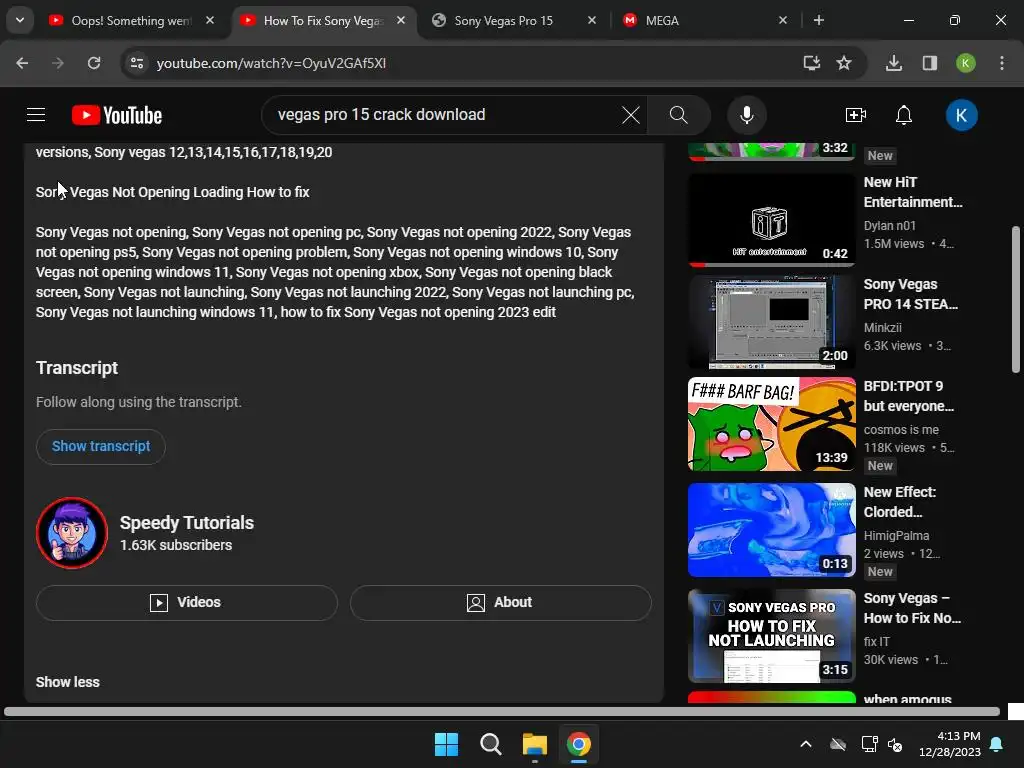Click the page vertical scrollbar
The image size is (1024, 768).
[1016, 300]
